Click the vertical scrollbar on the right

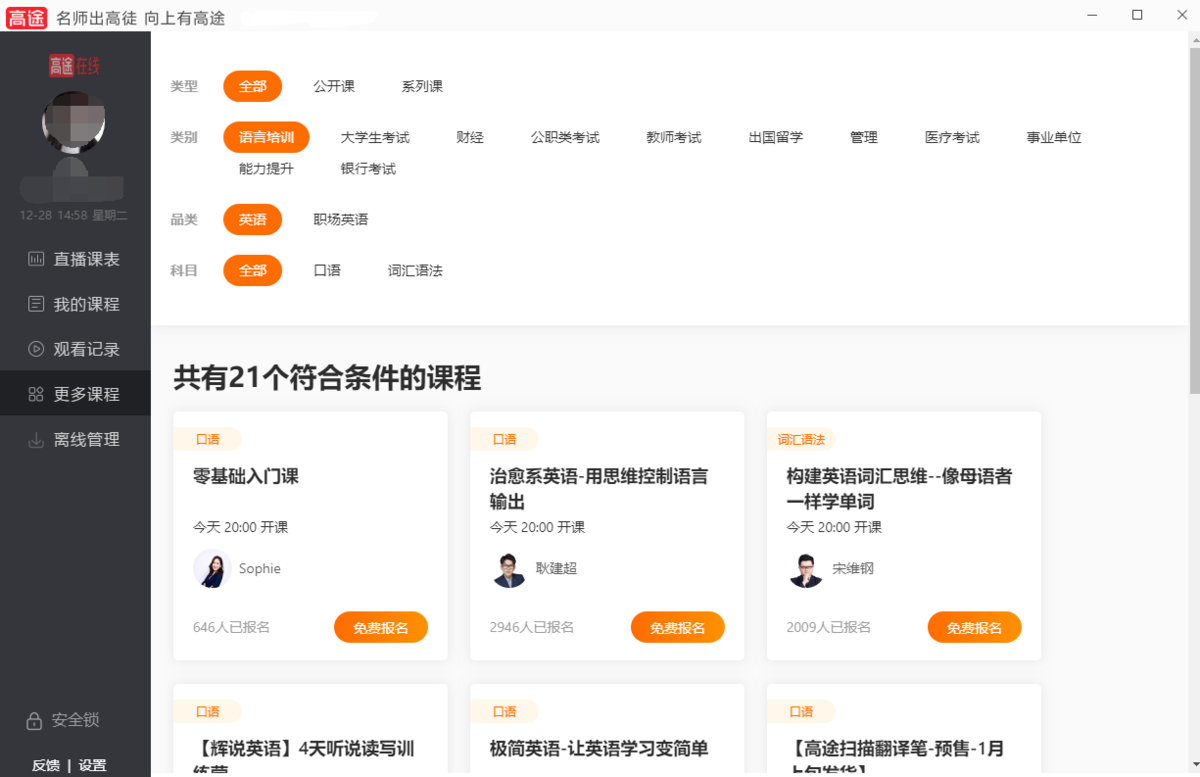click(x=1194, y=220)
